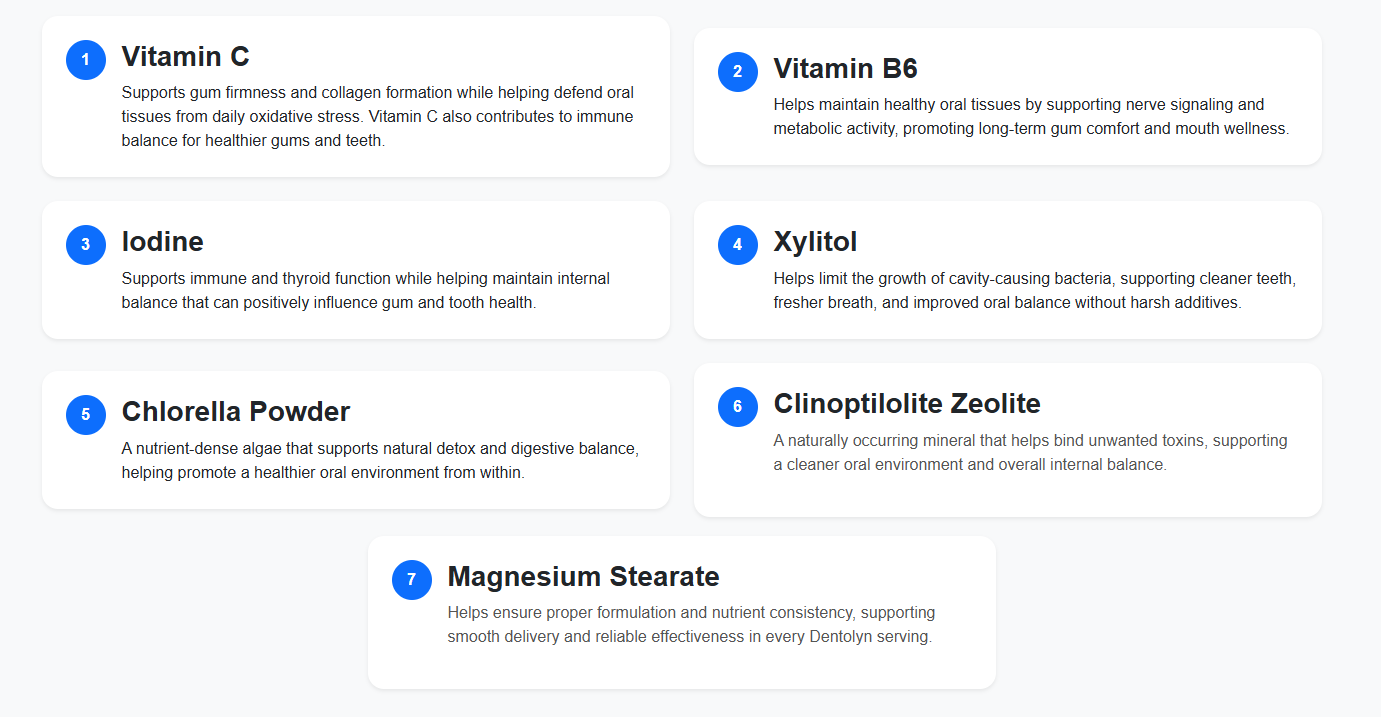This screenshot has width=1381, height=717.
Task: Click the Iodine thyroid function description
Action: 366,290
